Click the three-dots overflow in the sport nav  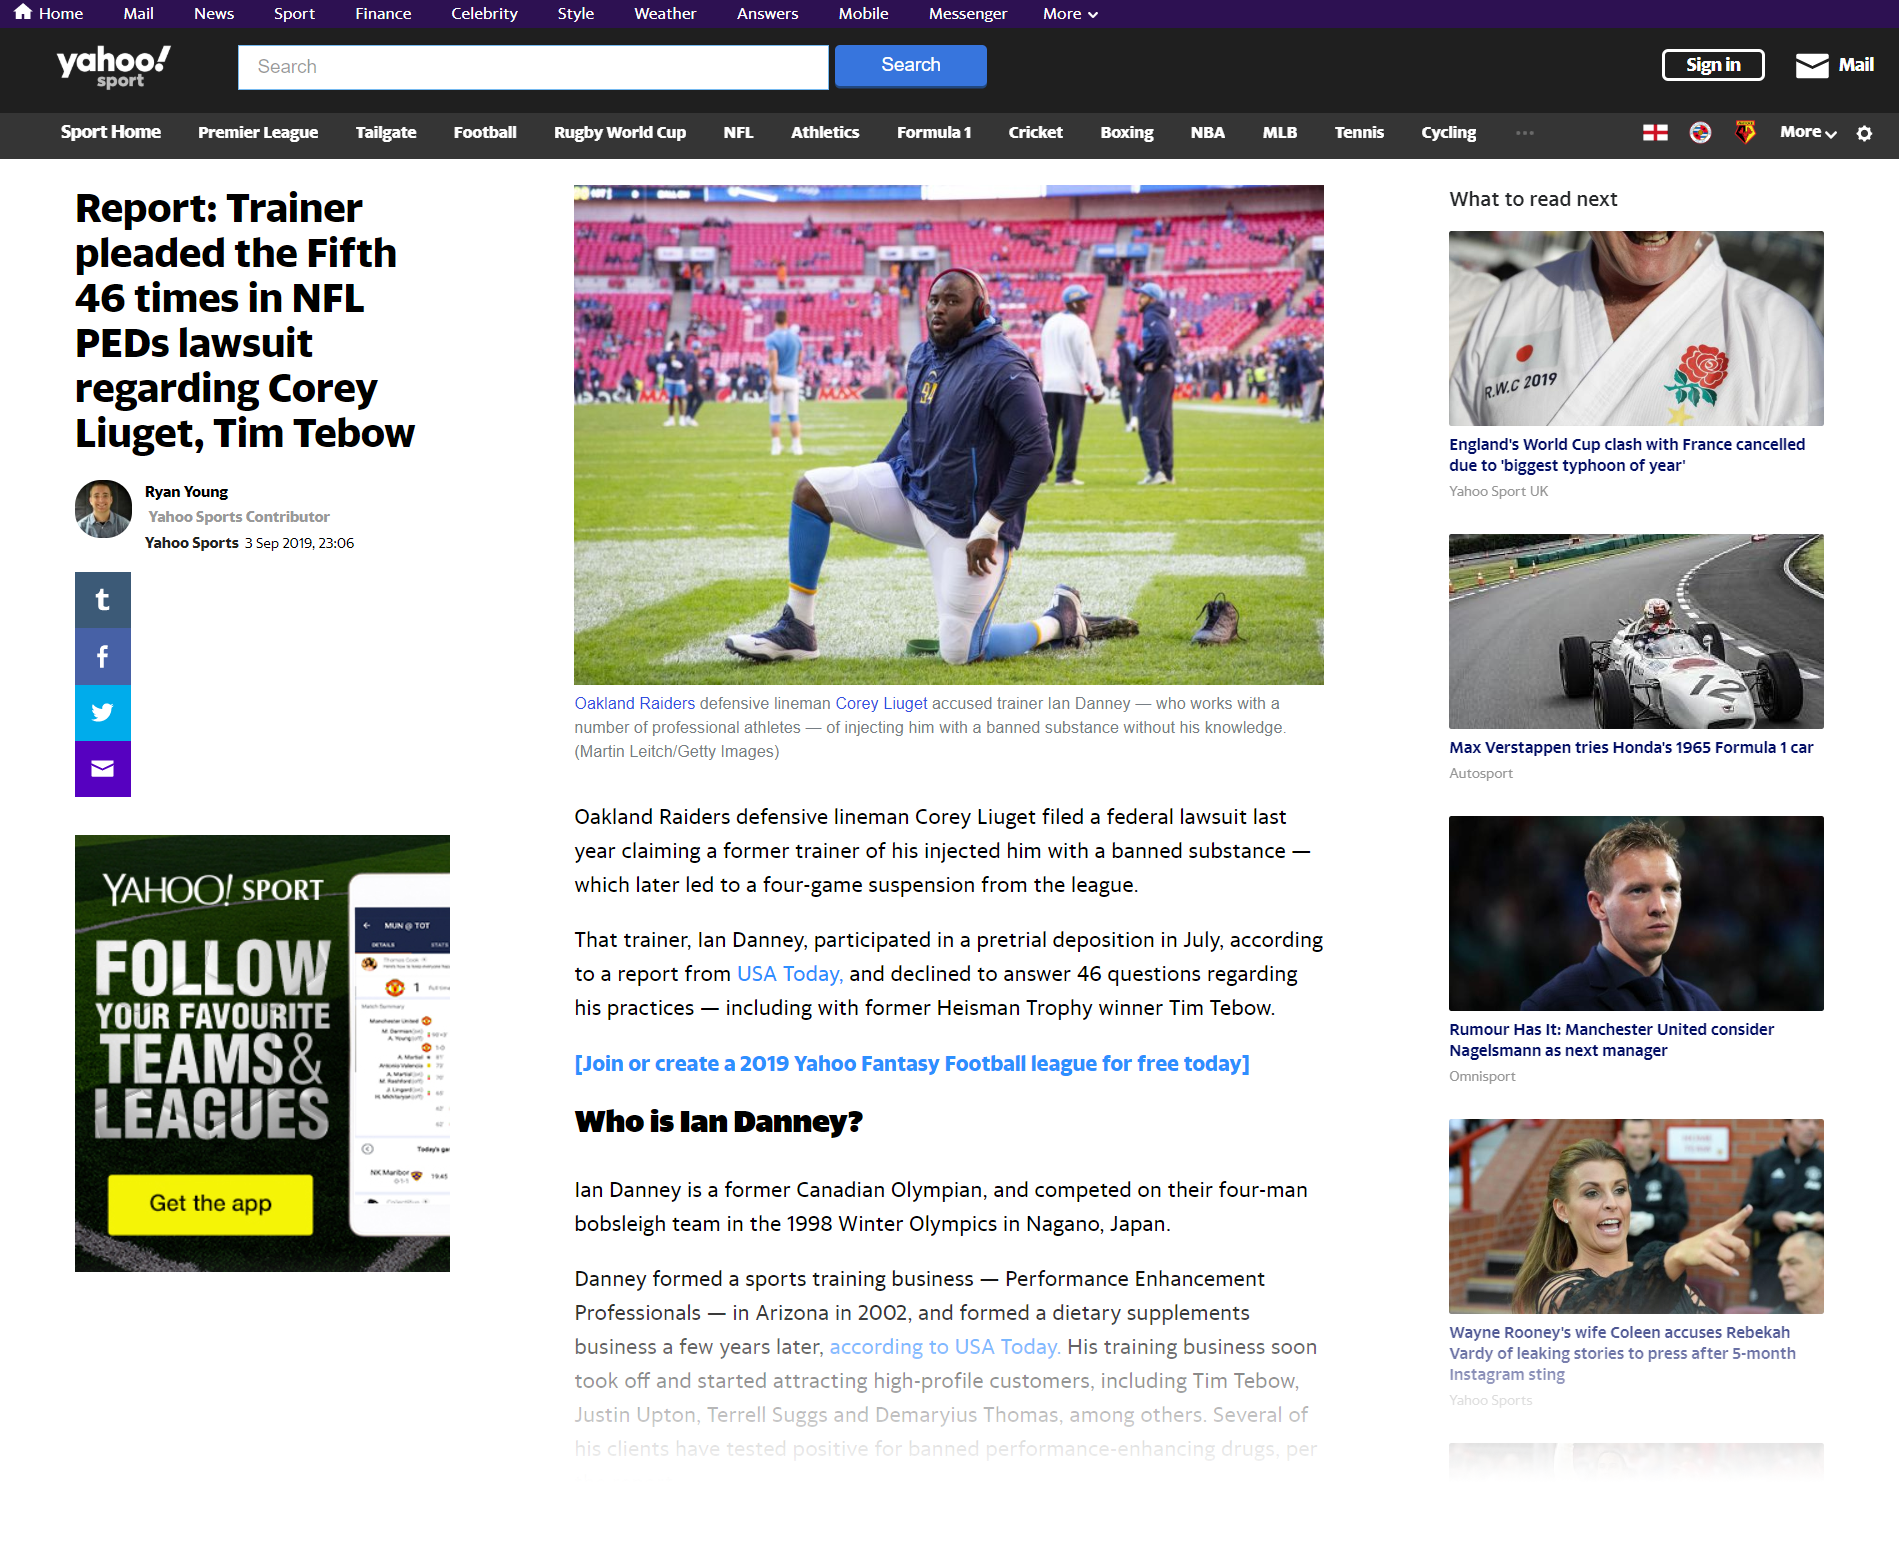click(1524, 132)
